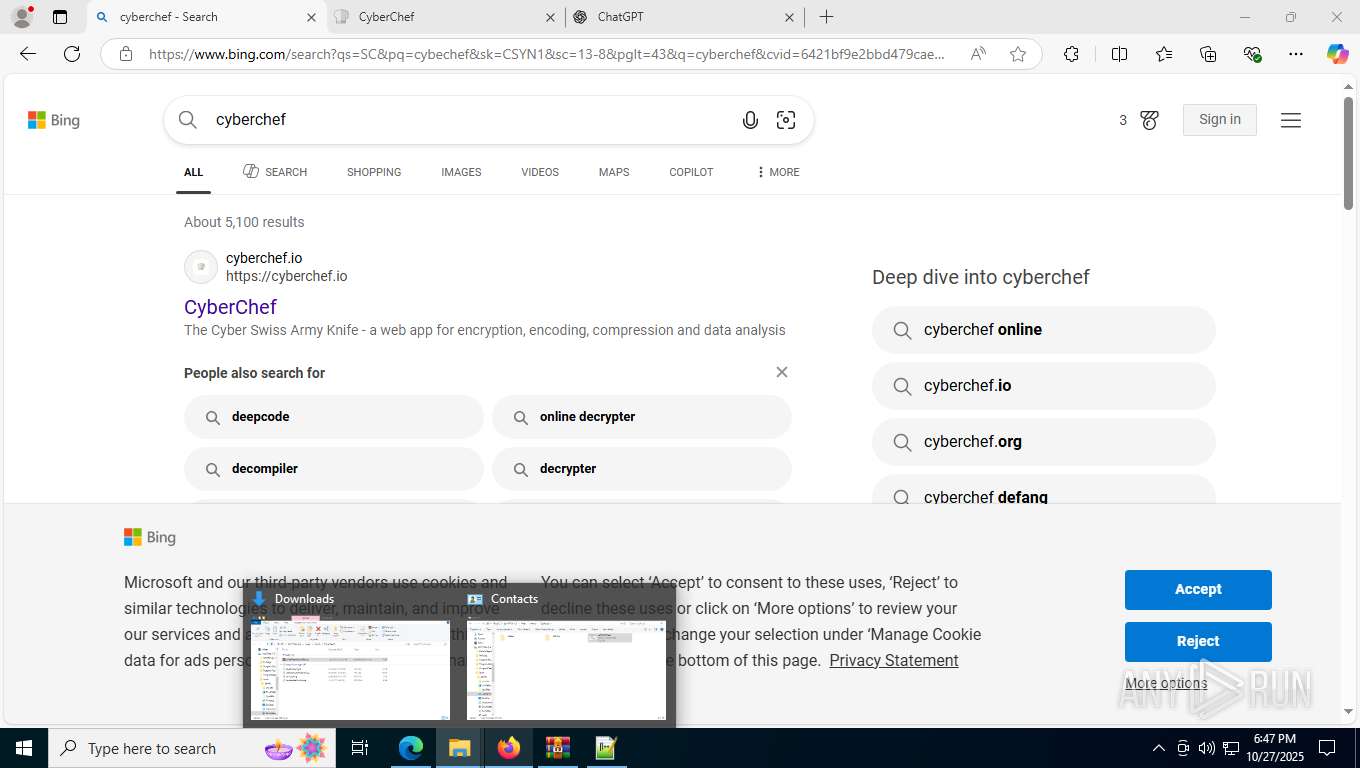
Task: Open the Windows Start menu
Action: (23, 748)
